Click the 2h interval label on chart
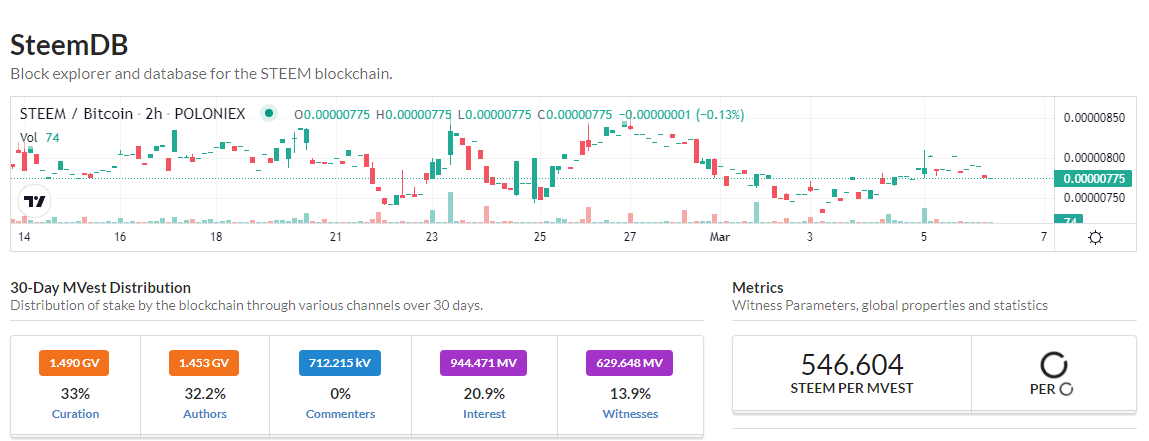This screenshot has height=441, width=1149. (x=154, y=114)
